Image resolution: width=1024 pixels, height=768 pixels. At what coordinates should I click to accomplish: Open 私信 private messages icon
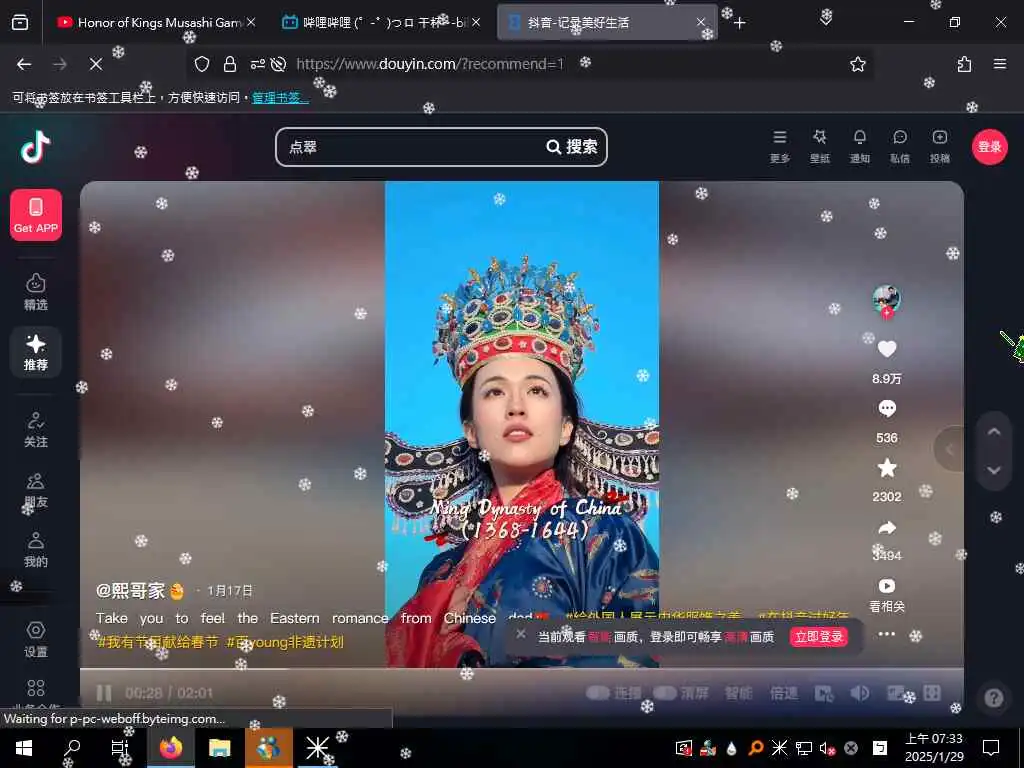click(900, 146)
